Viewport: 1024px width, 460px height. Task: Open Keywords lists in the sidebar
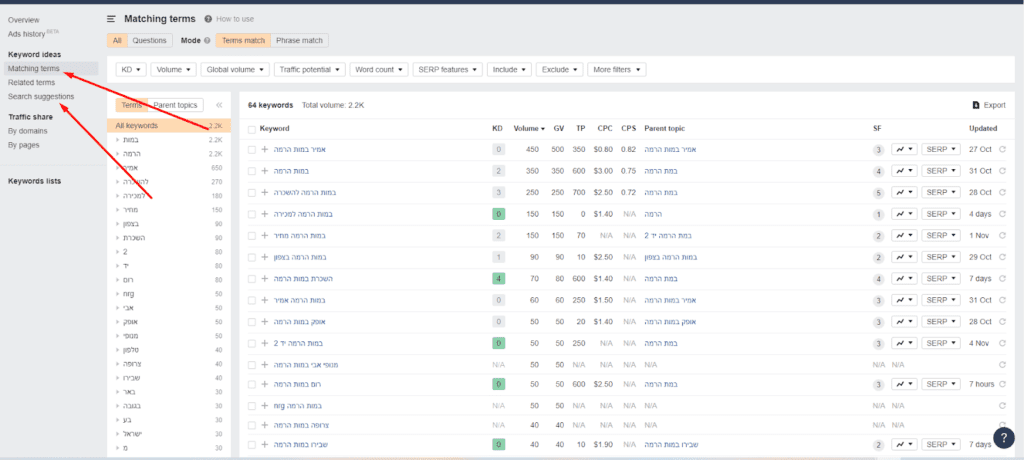[x=35, y=181]
